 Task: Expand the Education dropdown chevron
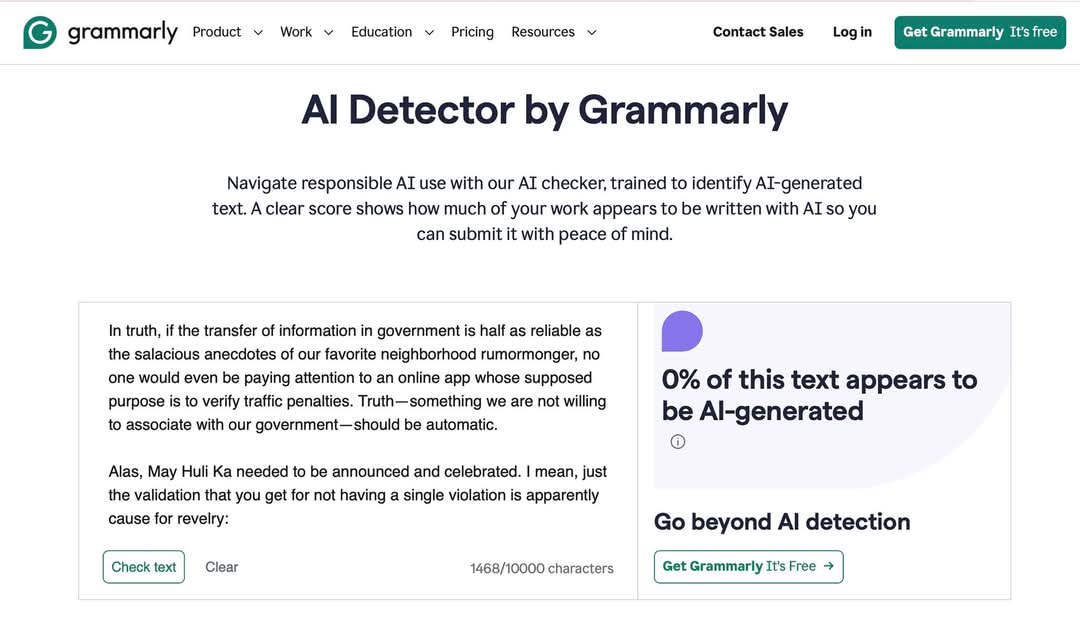(429, 33)
